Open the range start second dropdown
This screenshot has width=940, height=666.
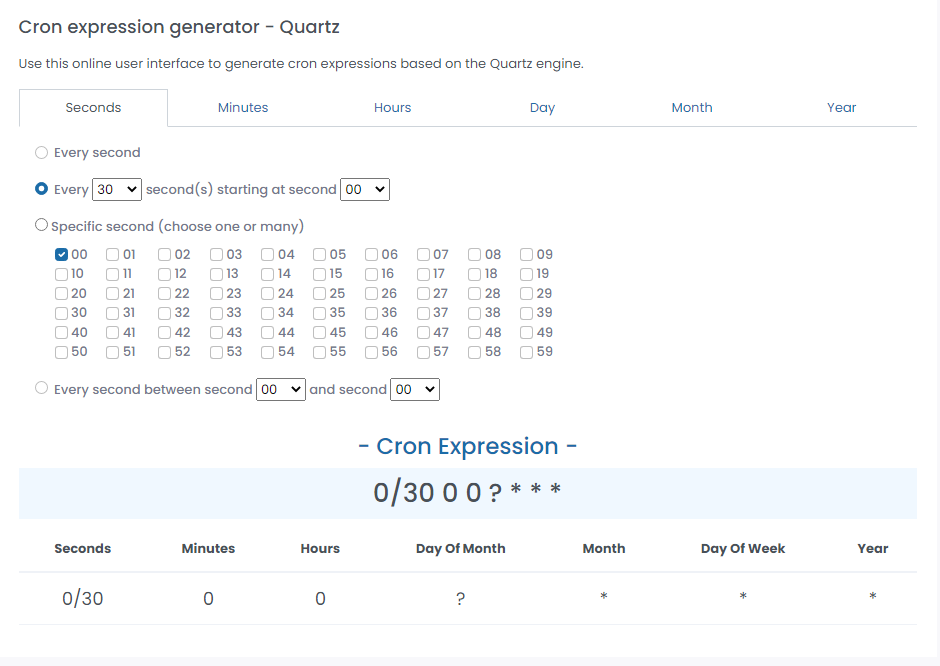click(x=281, y=389)
